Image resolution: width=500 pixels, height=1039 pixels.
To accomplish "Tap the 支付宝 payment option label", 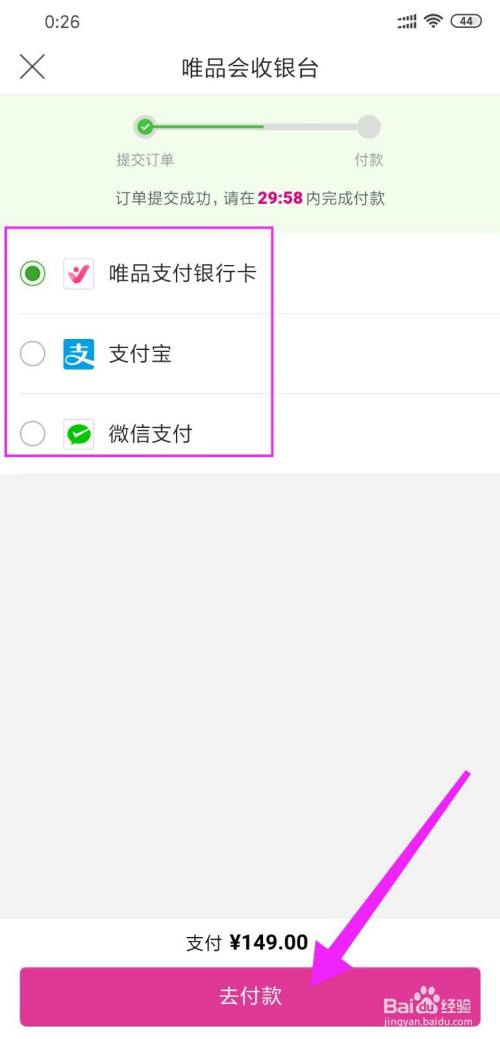I will point(140,354).
